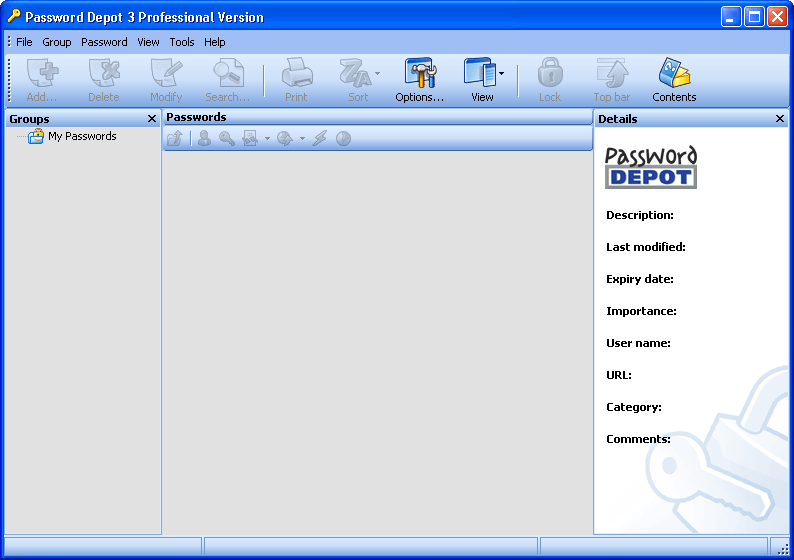Click the URL: label

(619, 375)
